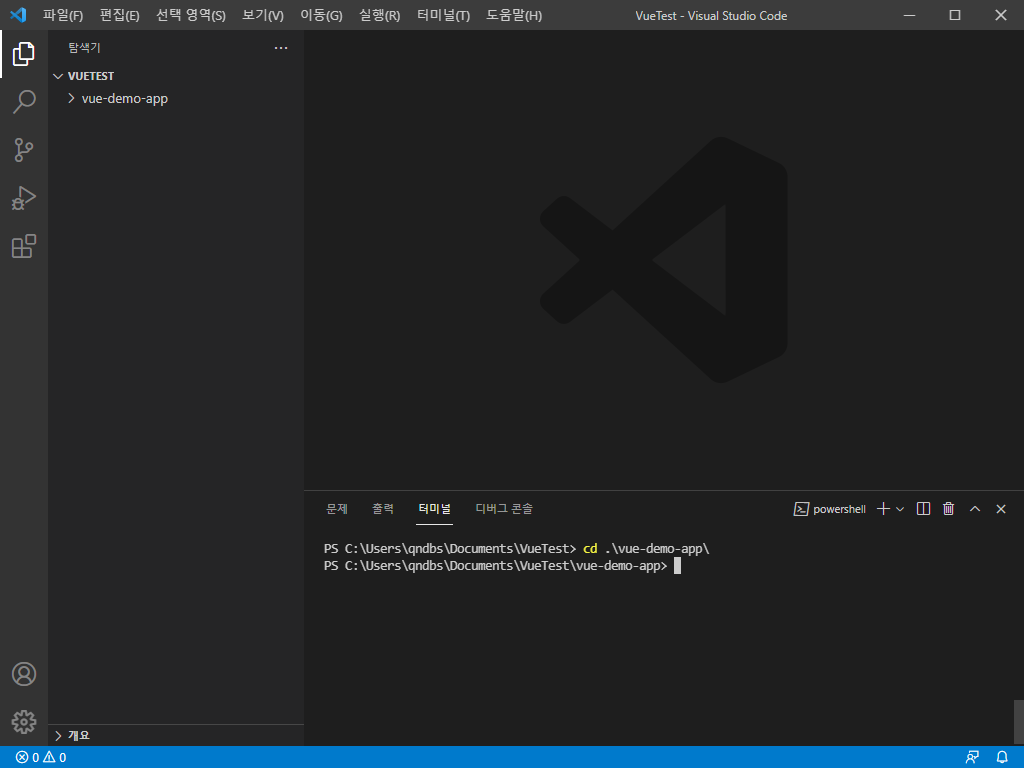Open feedback icon in status bar

(x=972, y=758)
